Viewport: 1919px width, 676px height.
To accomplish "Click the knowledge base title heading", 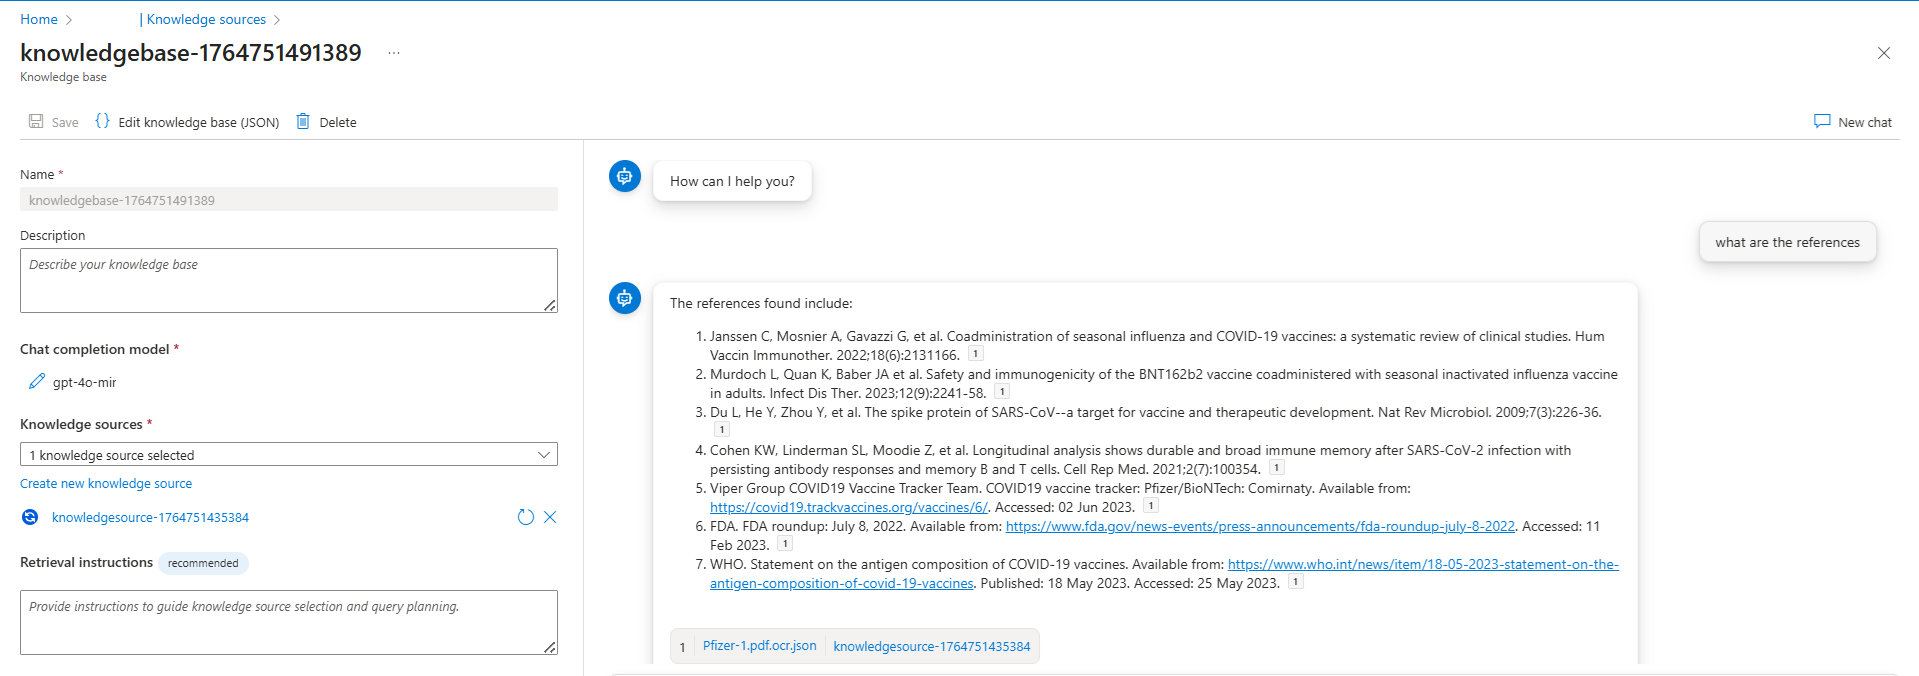I will tap(191, 53).
